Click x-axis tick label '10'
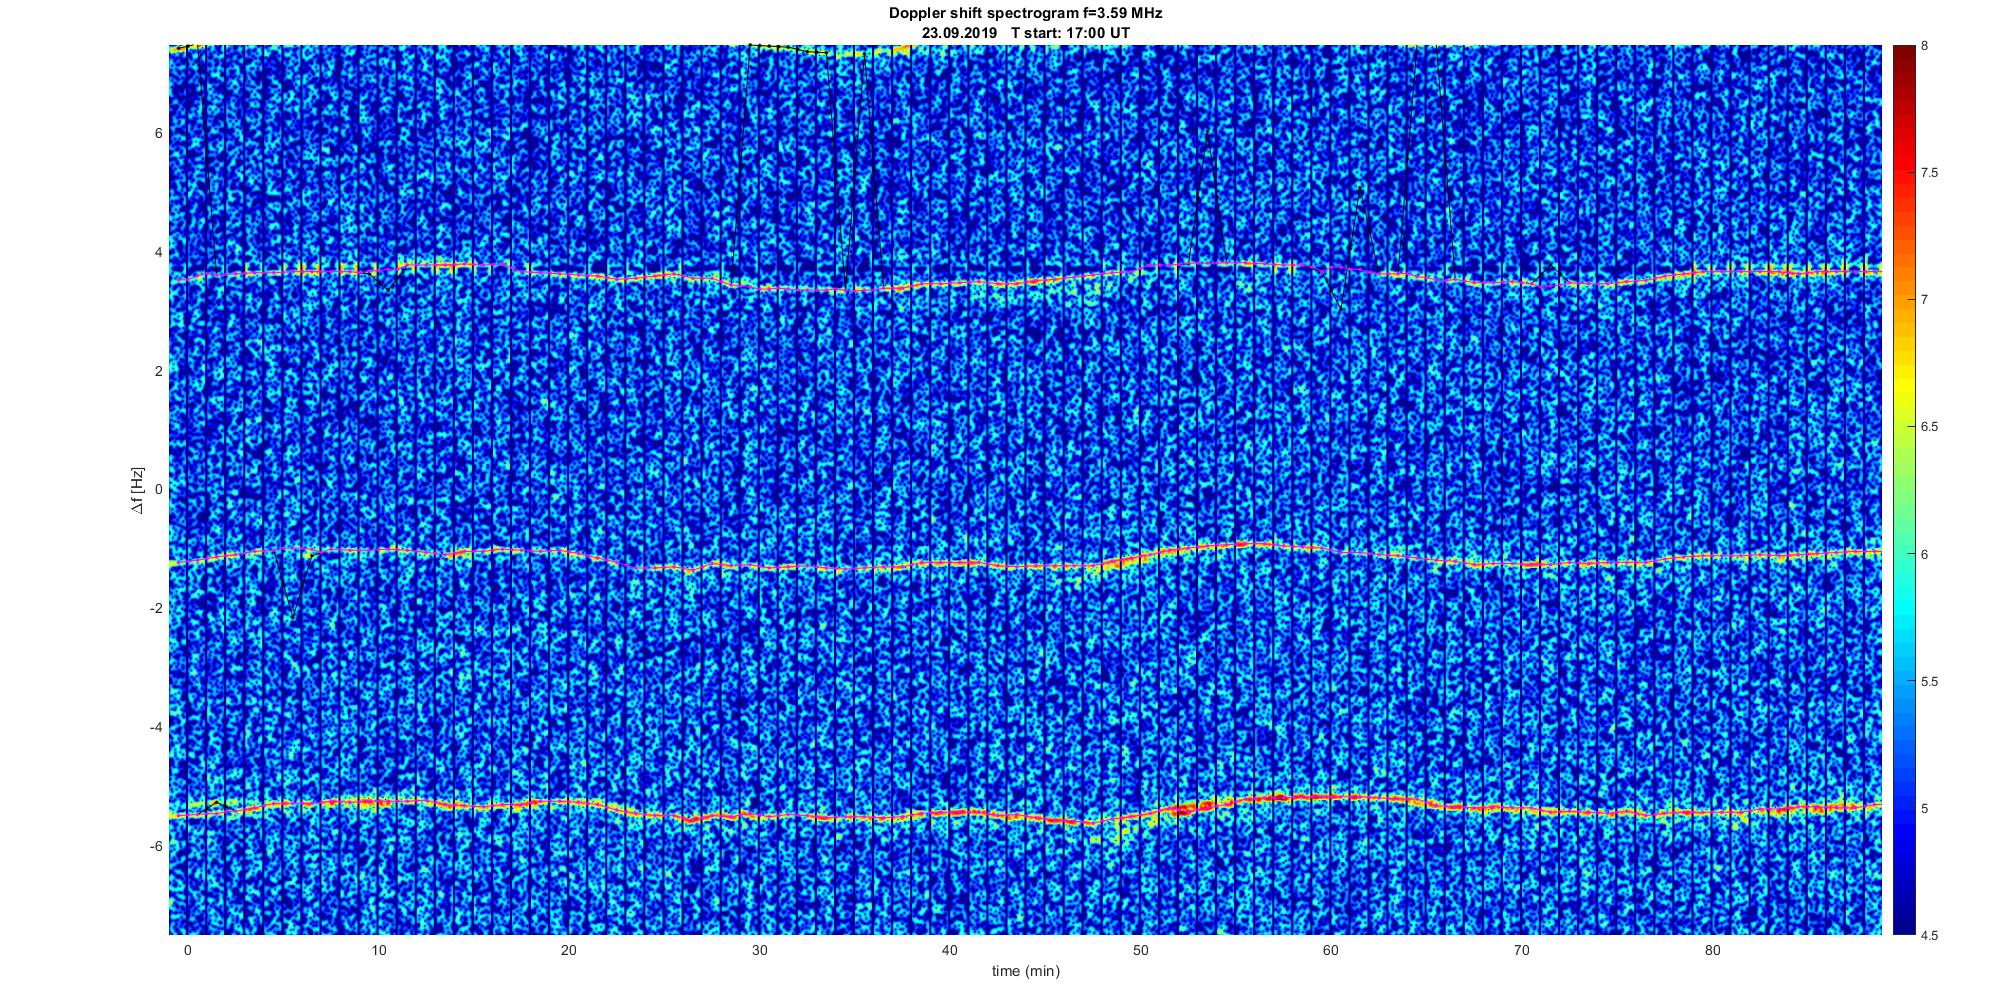Image resolution: width=2000 pixels, height=1003 pixels. [x=378, y=950]
